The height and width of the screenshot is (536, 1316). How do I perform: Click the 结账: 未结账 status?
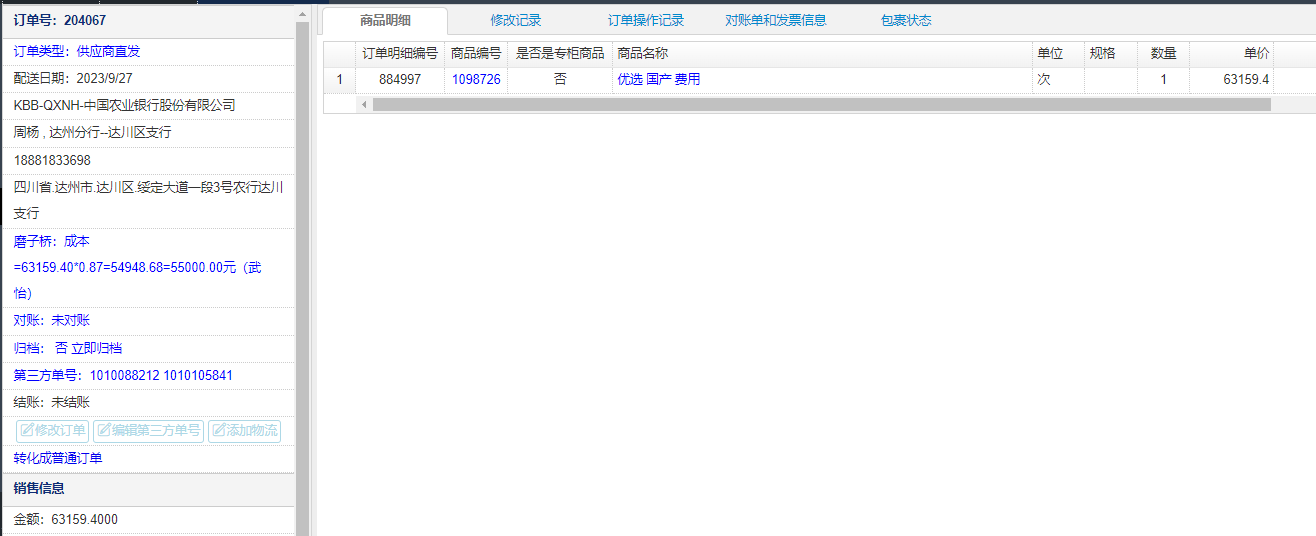tap(51, 402)
